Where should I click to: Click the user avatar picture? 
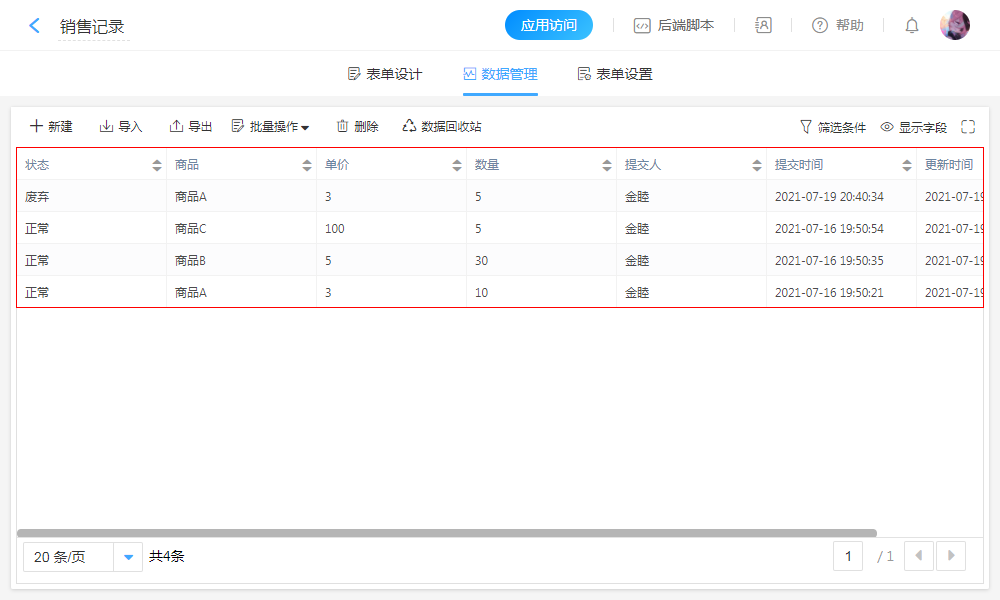click(954, 25)
